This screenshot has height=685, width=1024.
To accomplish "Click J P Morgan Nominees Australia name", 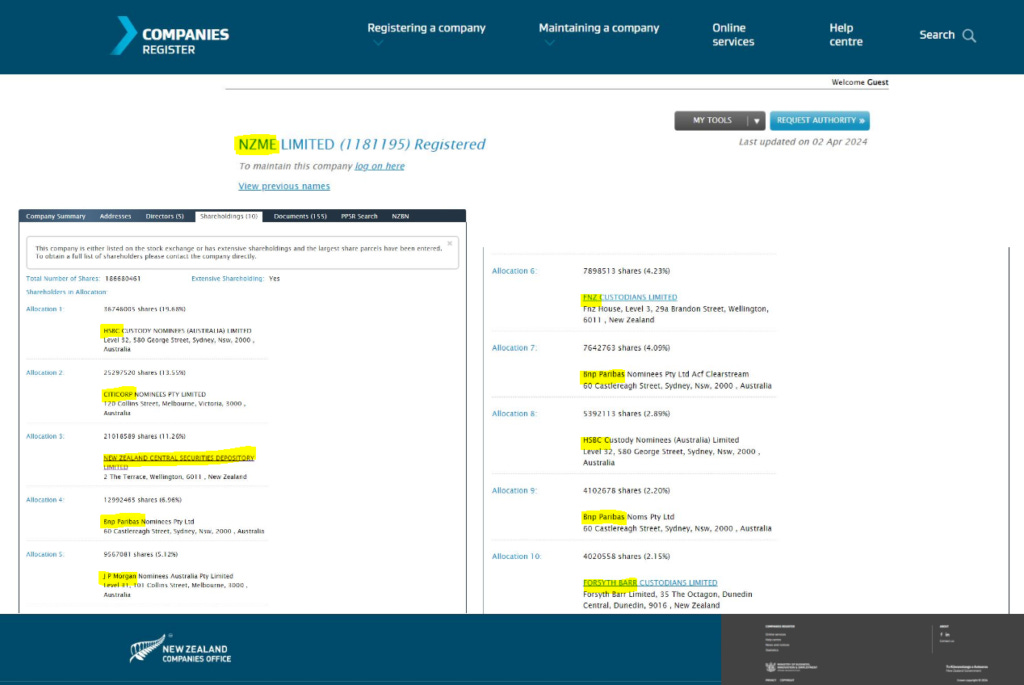I will (x=168, y=576).
